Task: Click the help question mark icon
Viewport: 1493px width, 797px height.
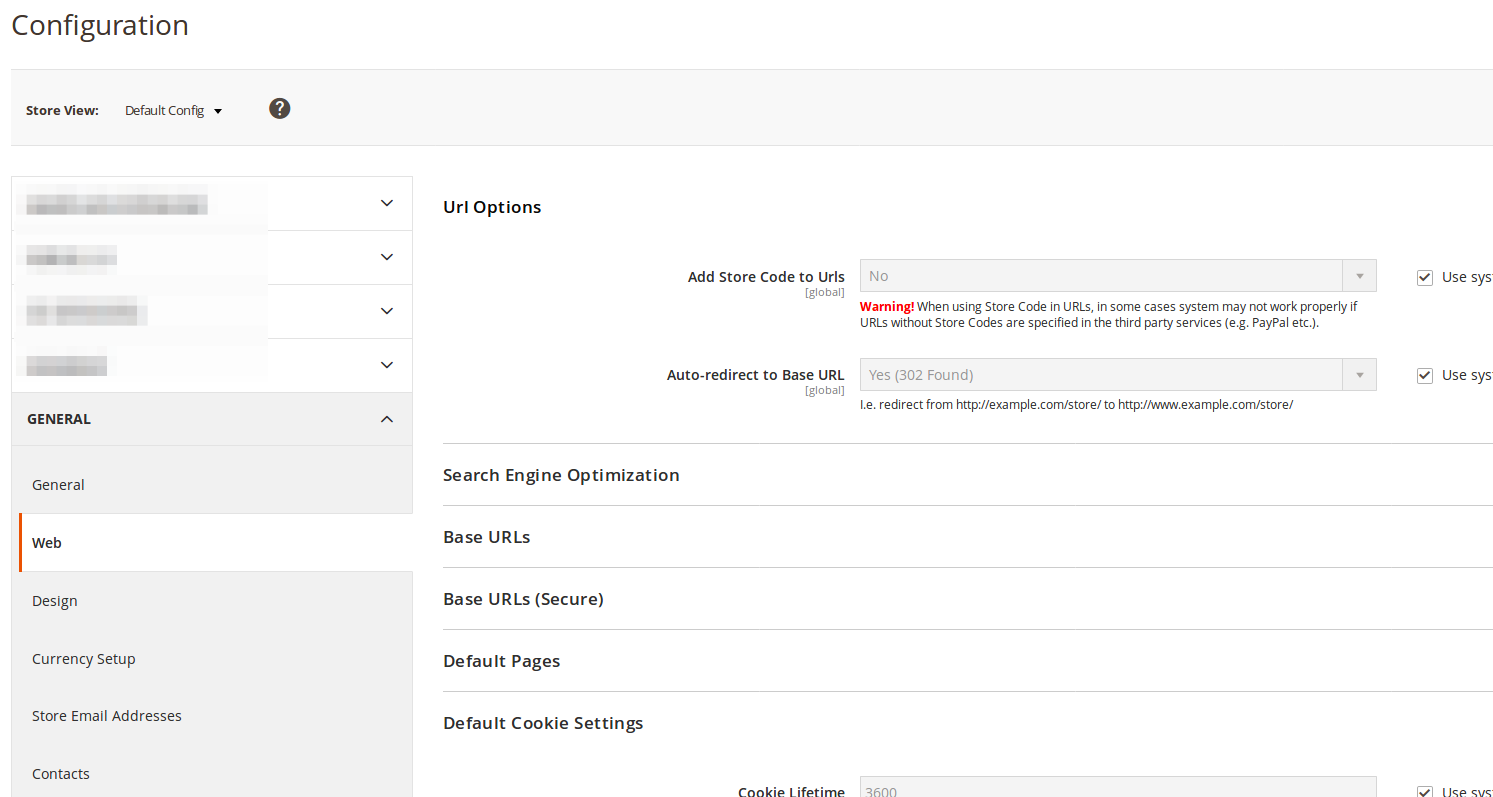Action: coord(279,108)
